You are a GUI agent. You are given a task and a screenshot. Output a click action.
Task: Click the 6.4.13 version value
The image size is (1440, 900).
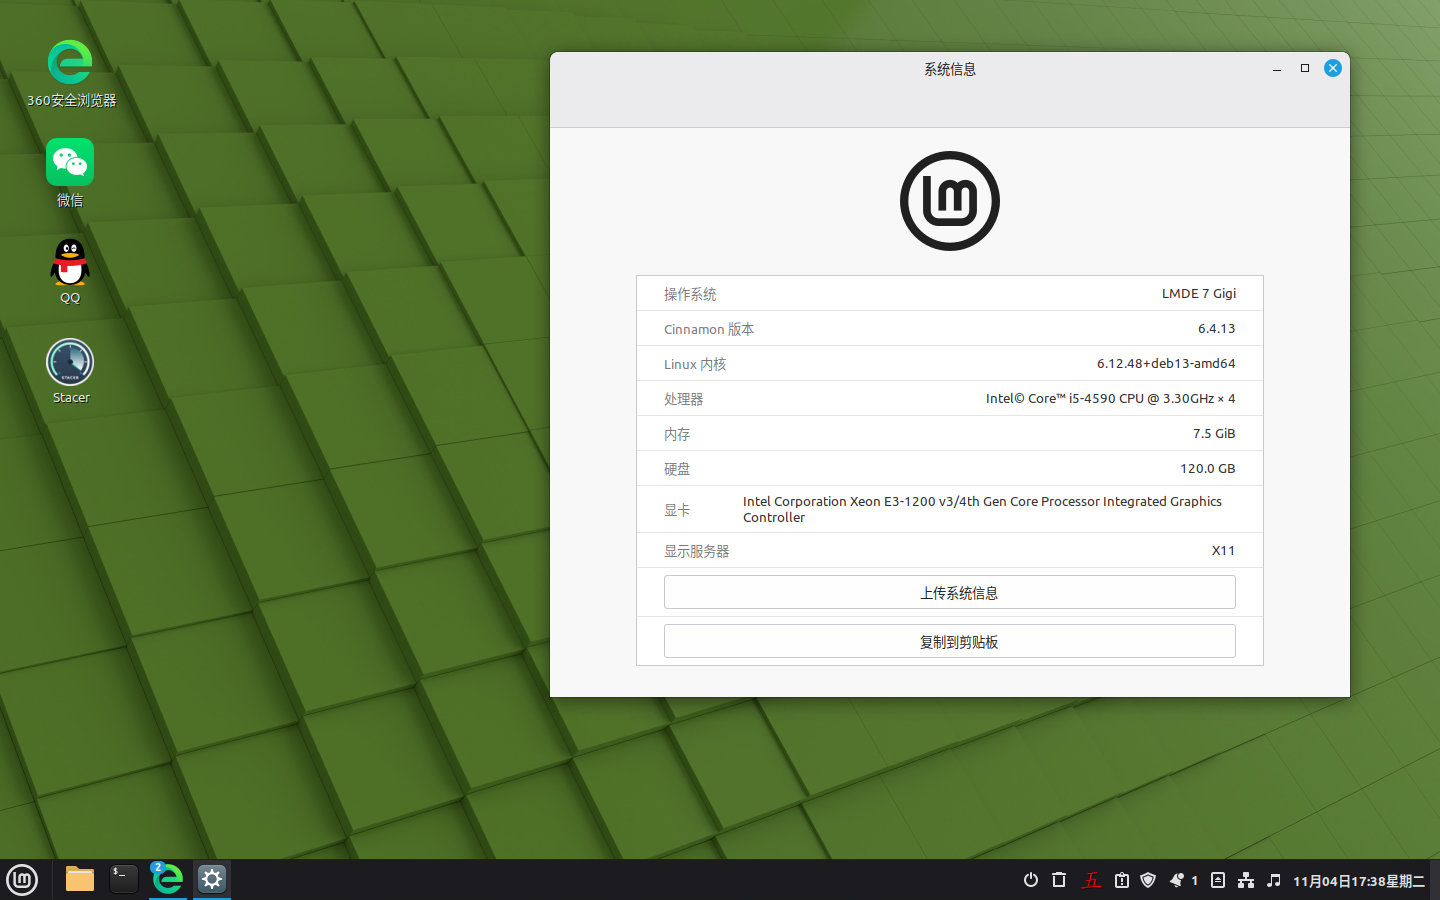coord(1217,328)
